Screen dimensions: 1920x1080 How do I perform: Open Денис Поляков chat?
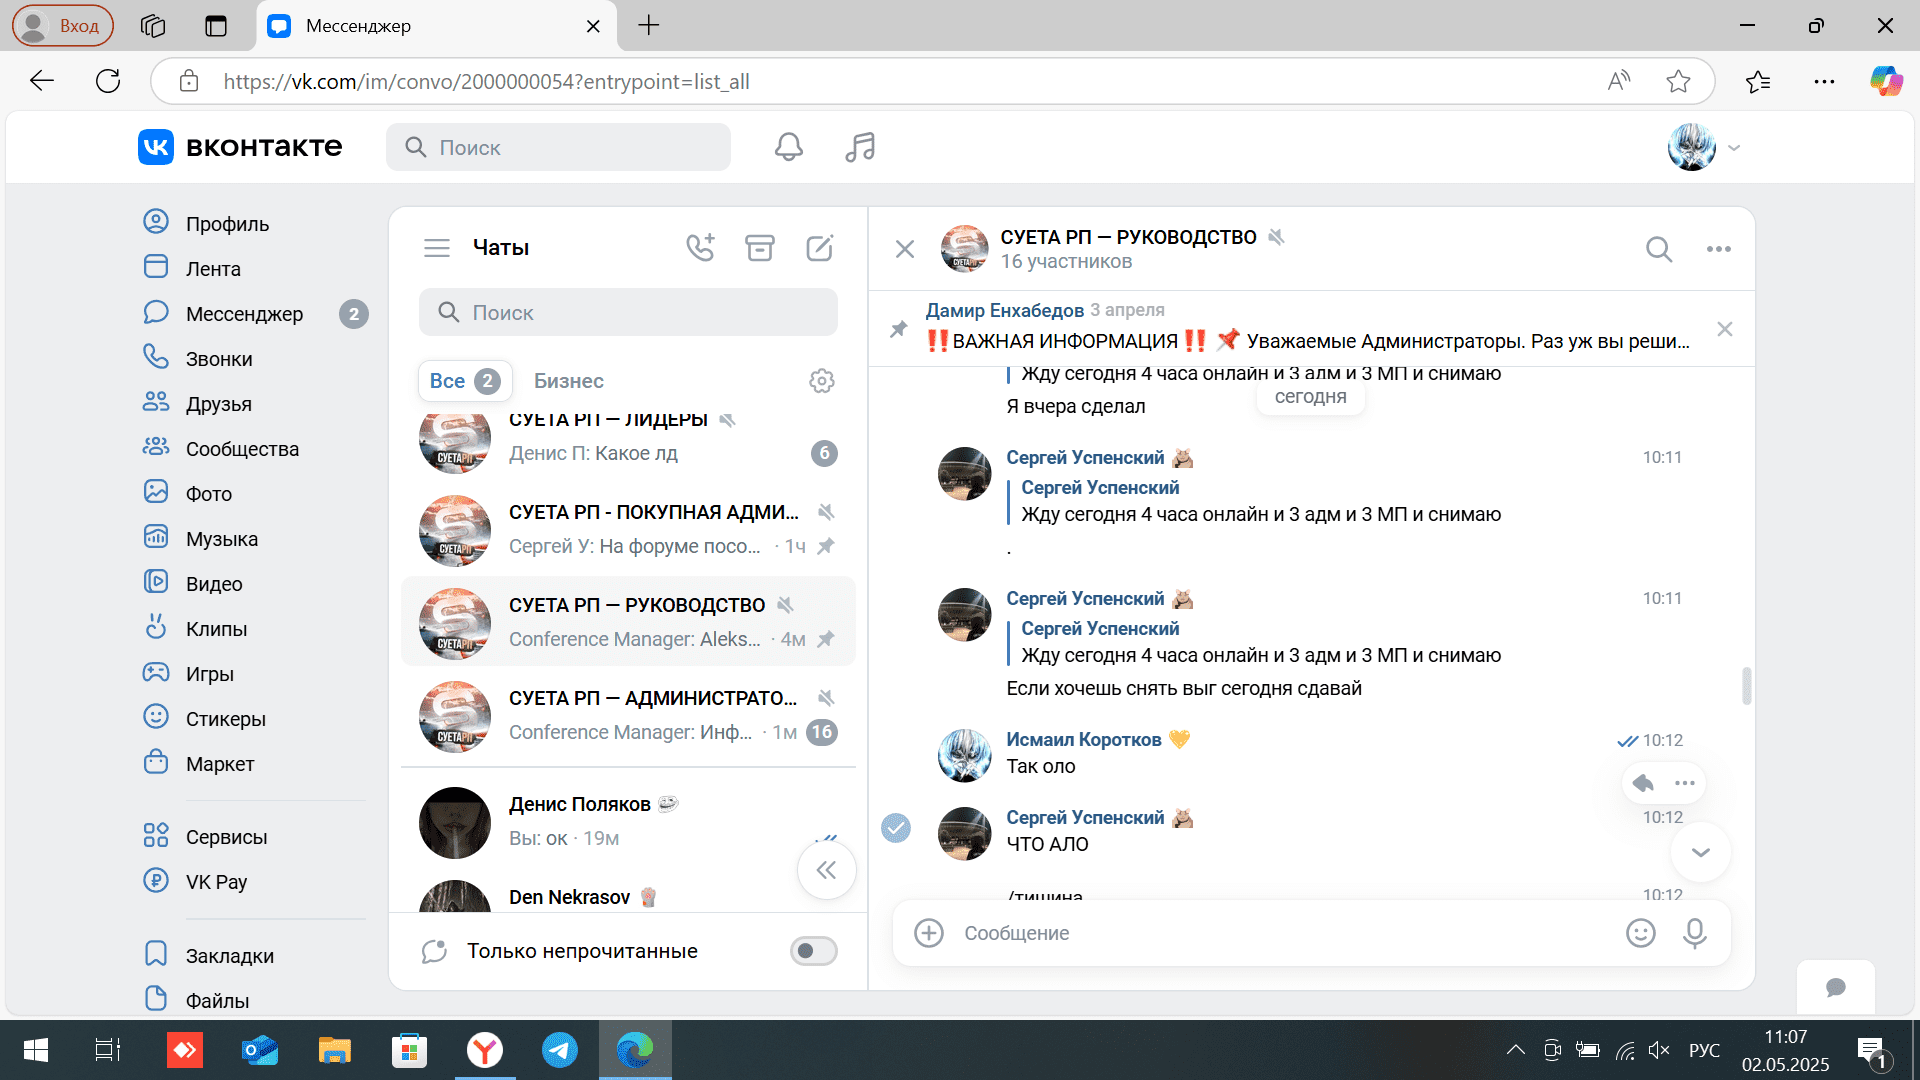[x=628, y=821]
